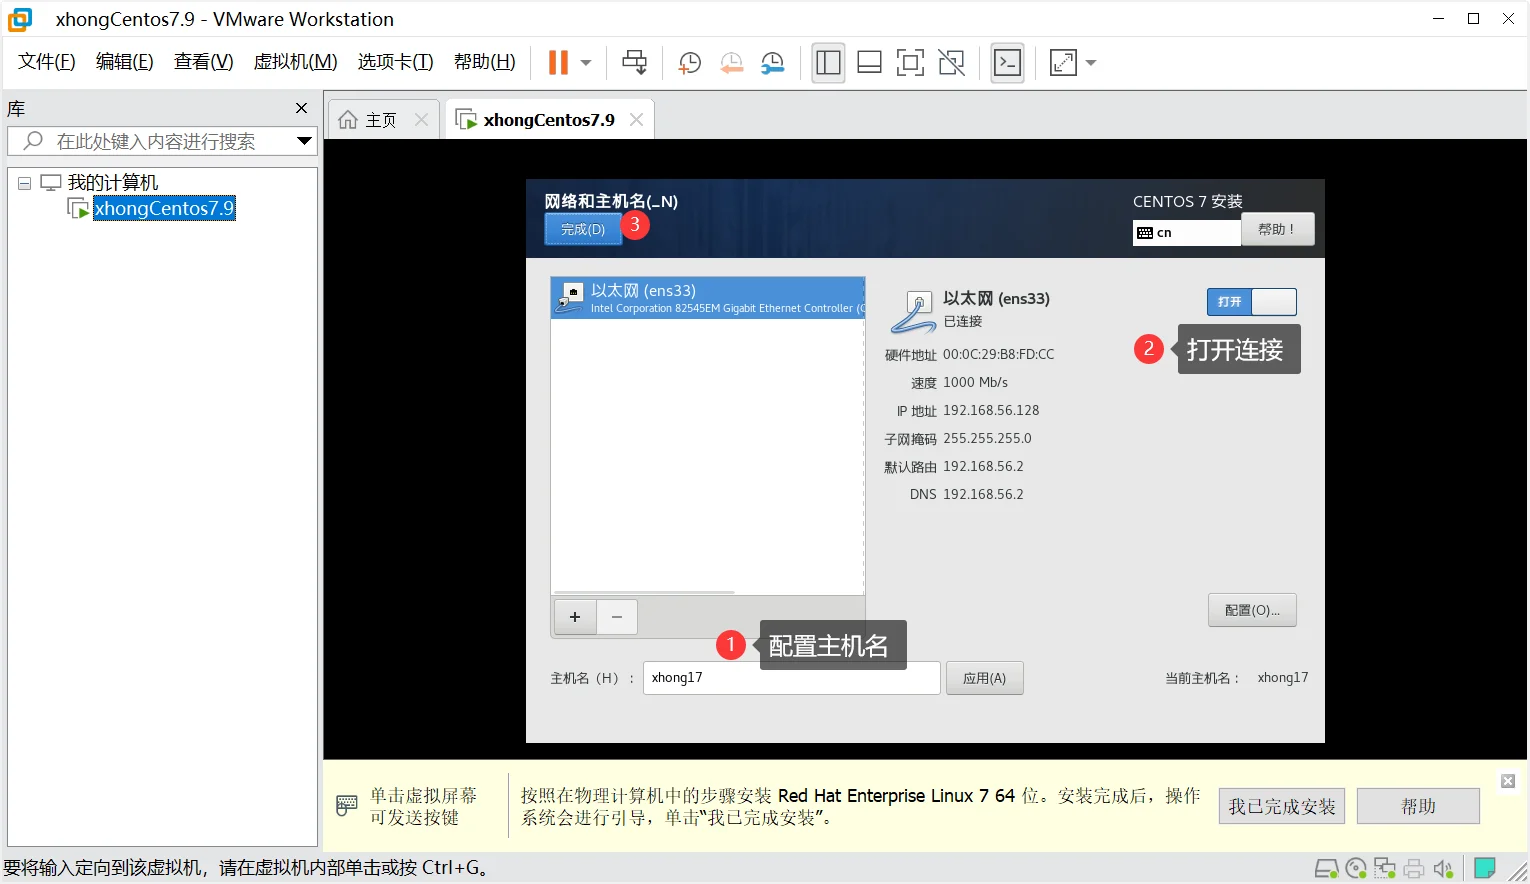Toggle the ens33 Ethernet connection switch
Screen dimensions: 1530x884
pos(1251,302)
